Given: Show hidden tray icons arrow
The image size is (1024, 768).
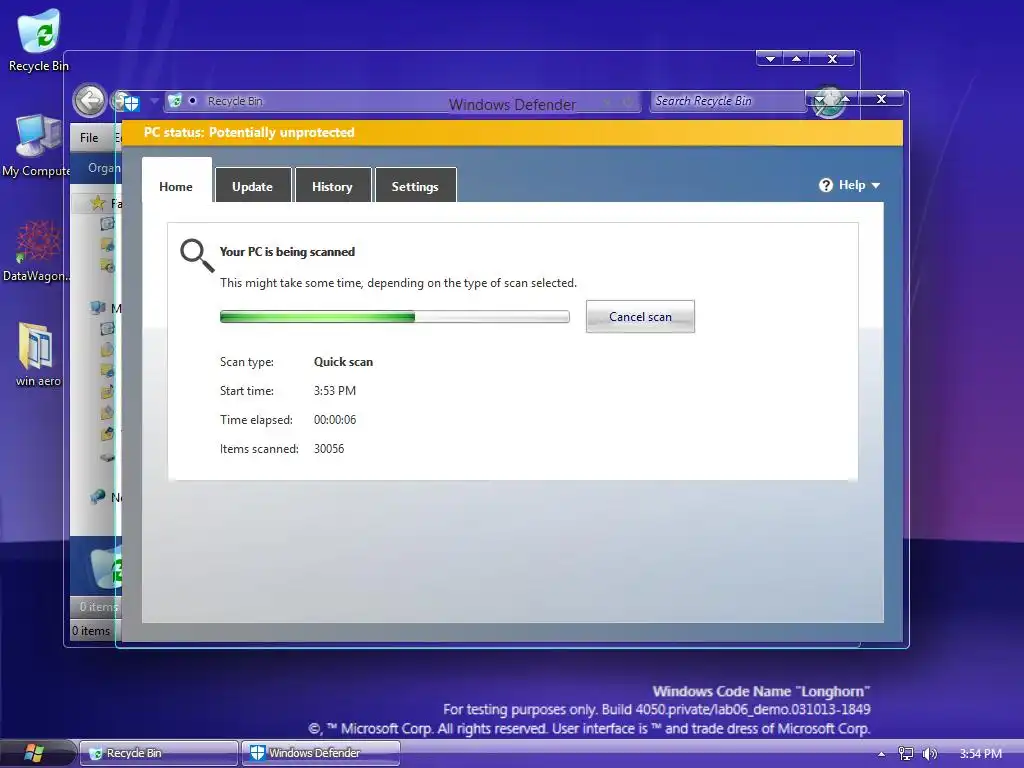Looking at the screenshot, I should [x=881, y=754].
